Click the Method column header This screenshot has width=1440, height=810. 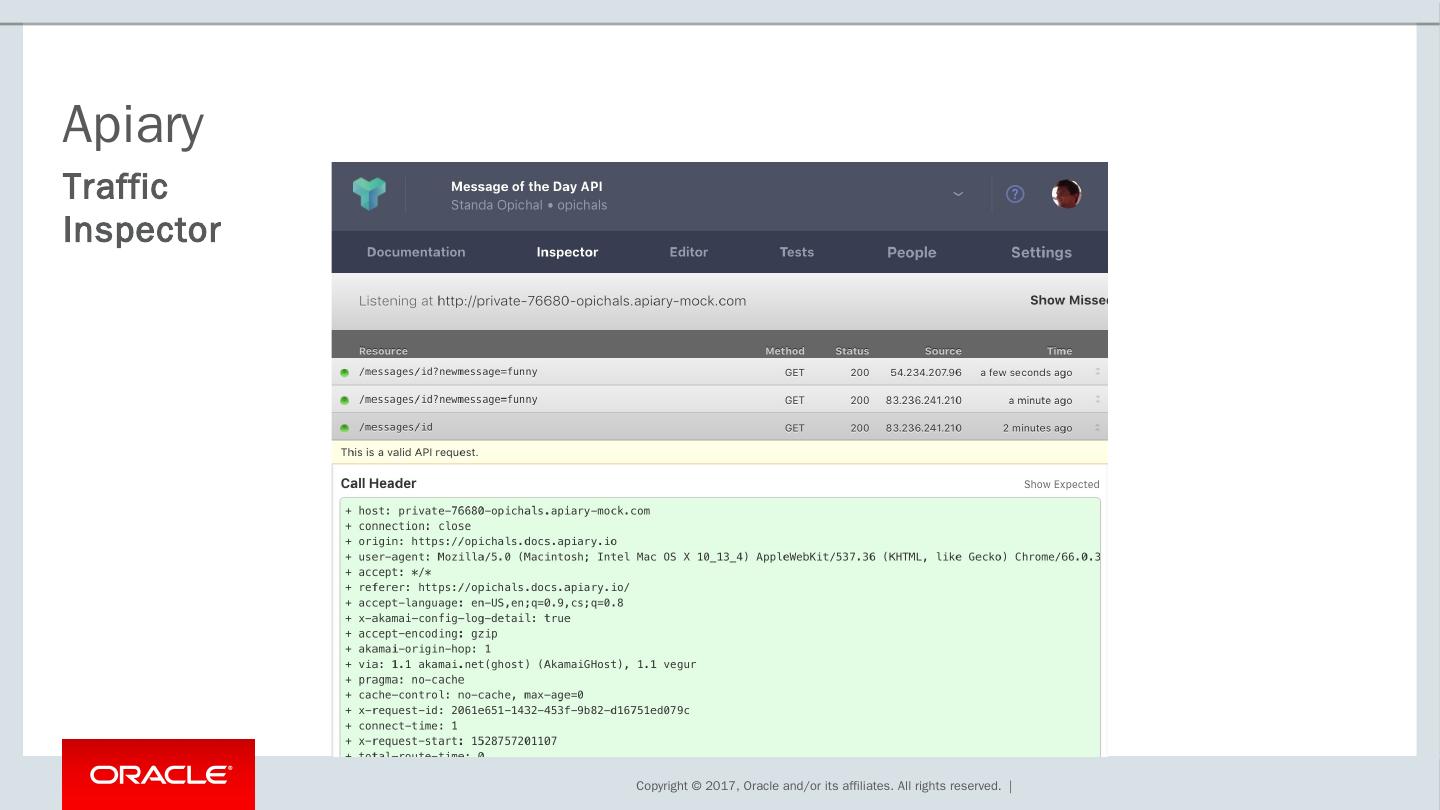[785, 351]
